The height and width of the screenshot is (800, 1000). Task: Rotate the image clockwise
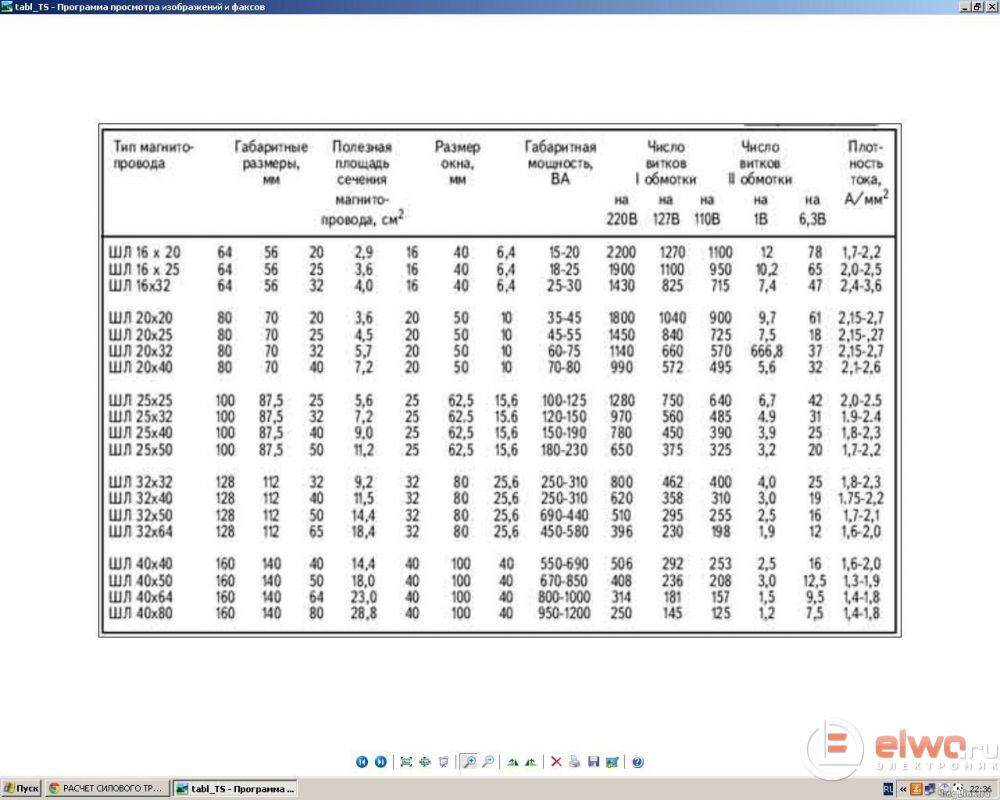click(513, 762)
